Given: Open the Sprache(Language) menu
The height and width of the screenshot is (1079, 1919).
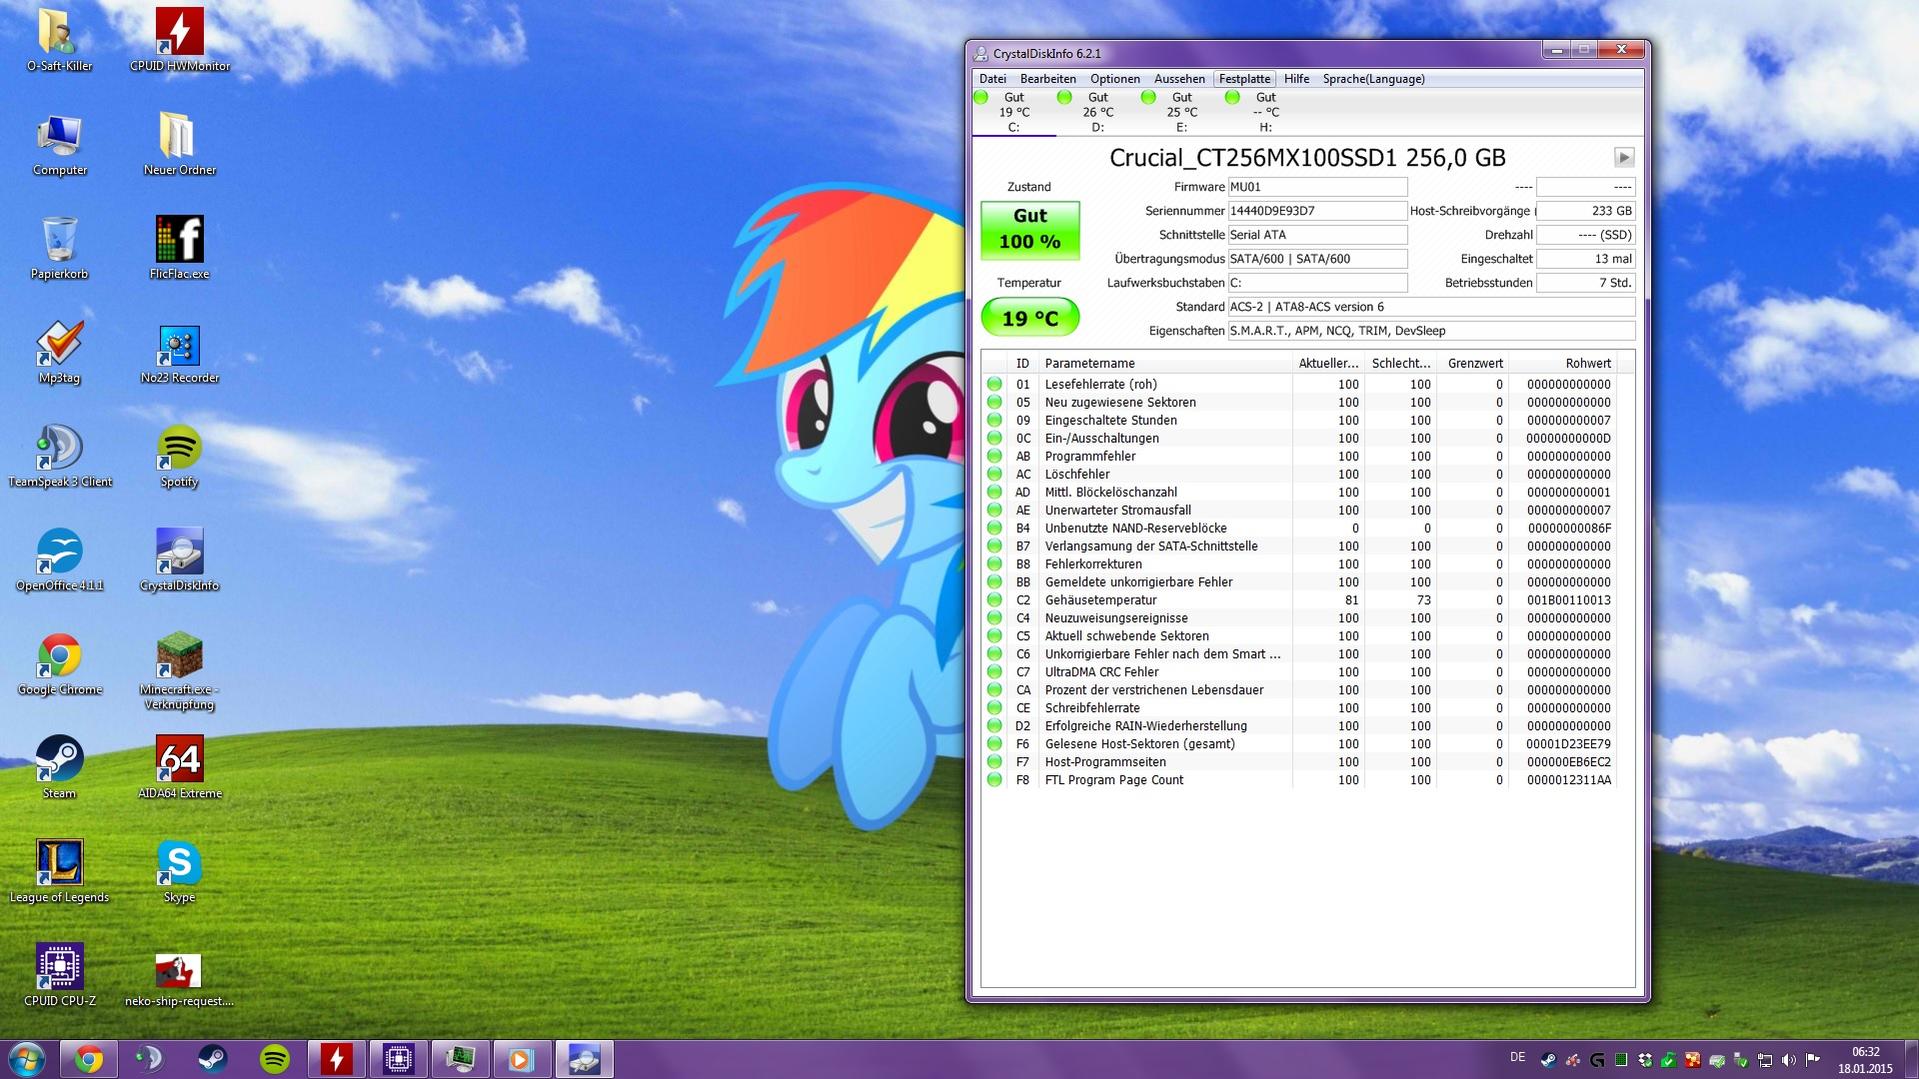Looking at the screenshot, I should click(1373, 79).
